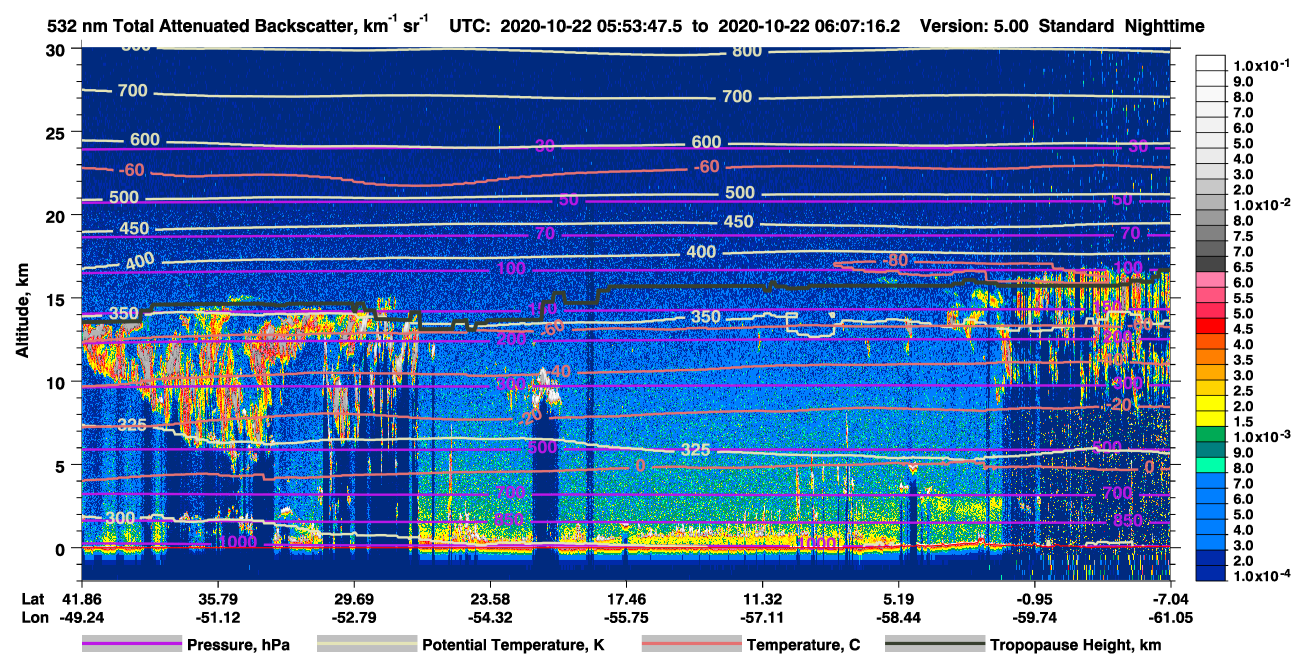Click the white 300 potential temperature contour label
This screenshot has width=1300, height=667.
pyautogui.click(x=120, y=517)
